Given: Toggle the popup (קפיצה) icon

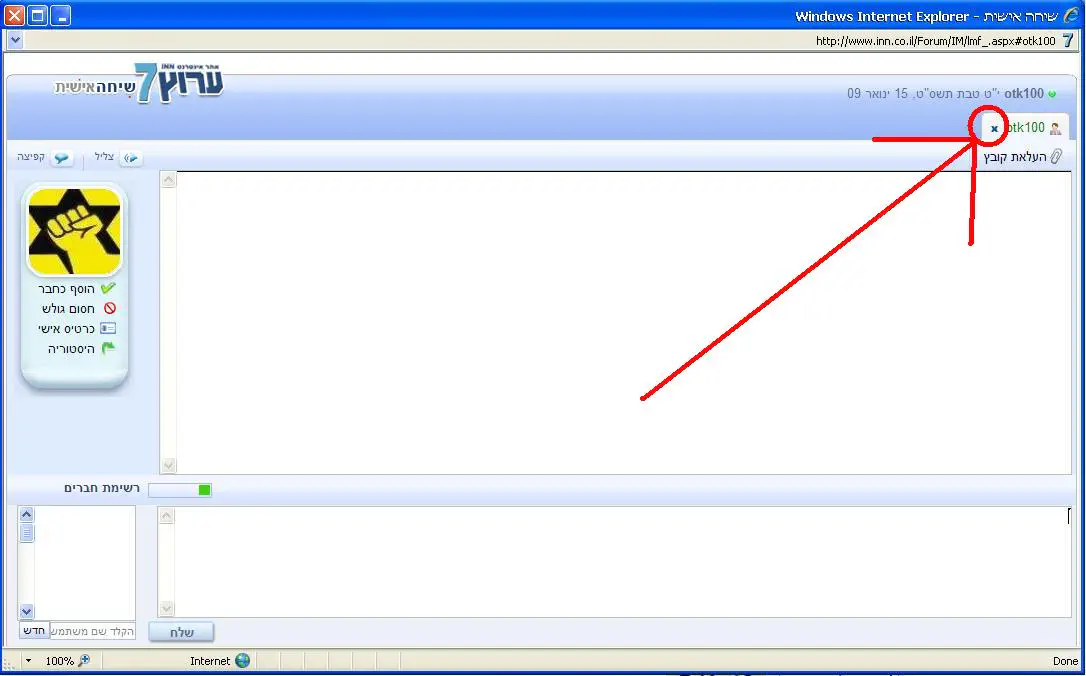Looking at the screenshot, I should click(x=62, y=158).
